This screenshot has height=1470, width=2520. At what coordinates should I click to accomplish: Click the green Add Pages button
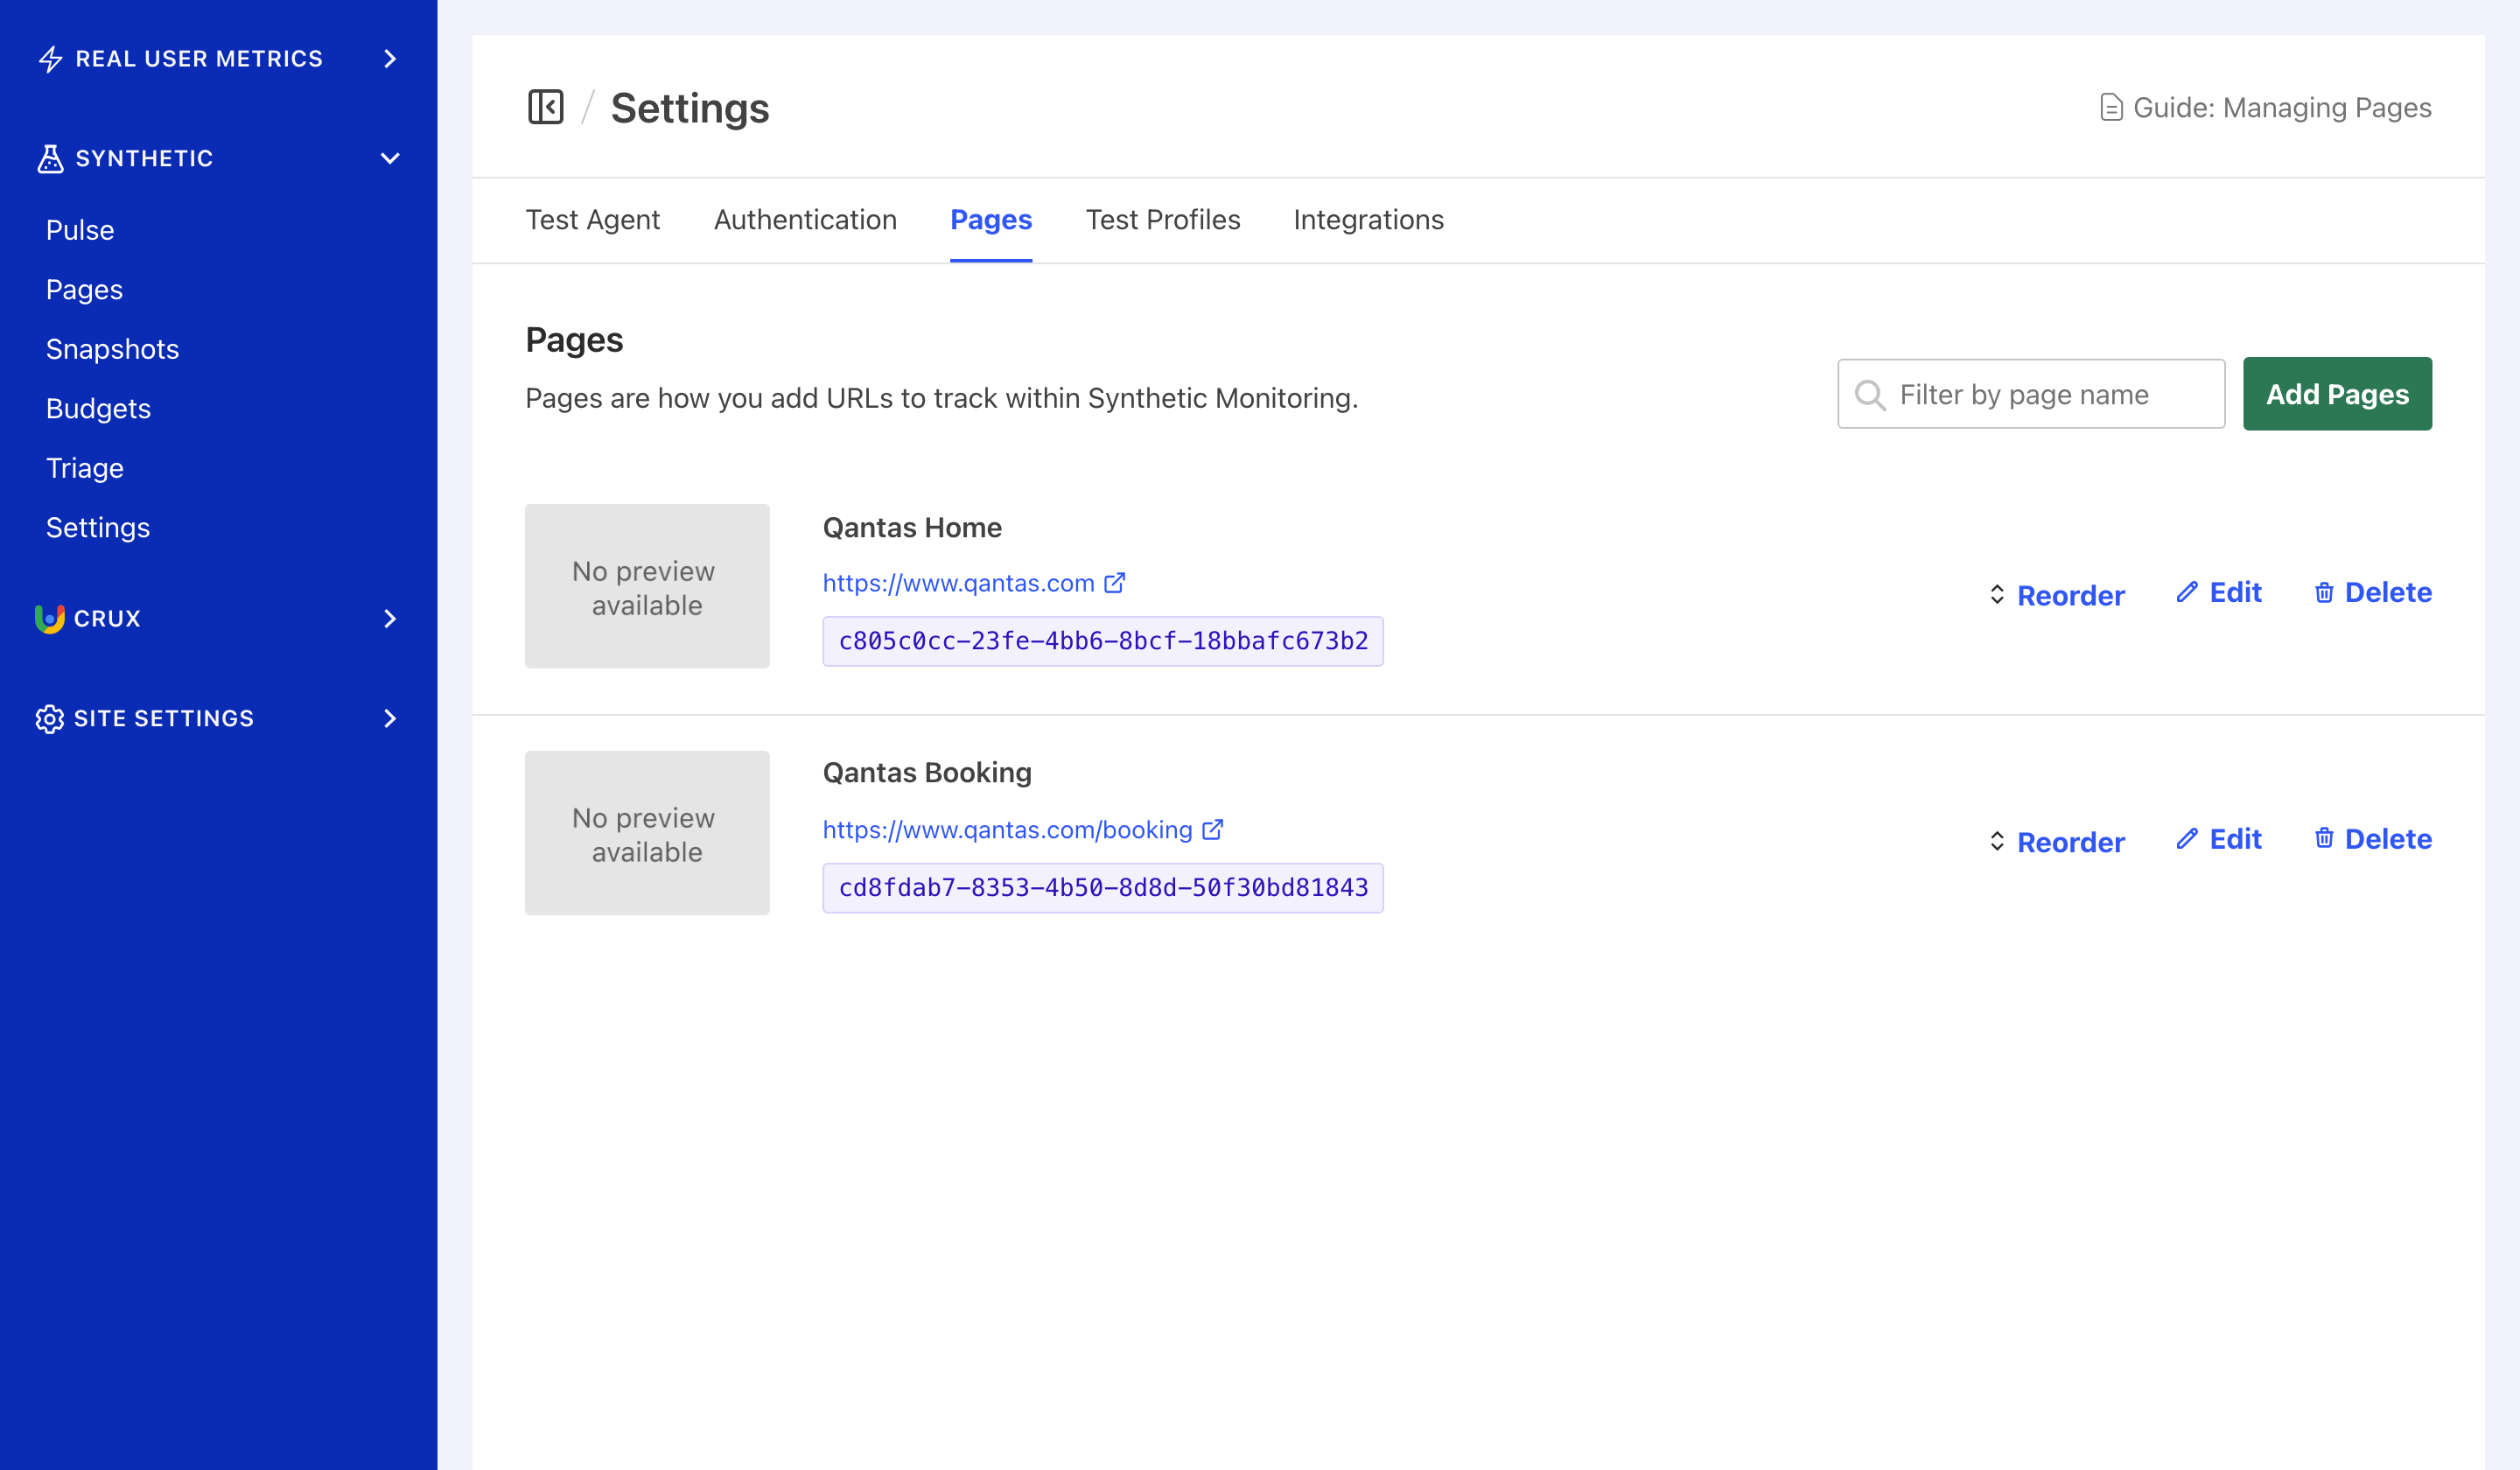point(2337,393)
